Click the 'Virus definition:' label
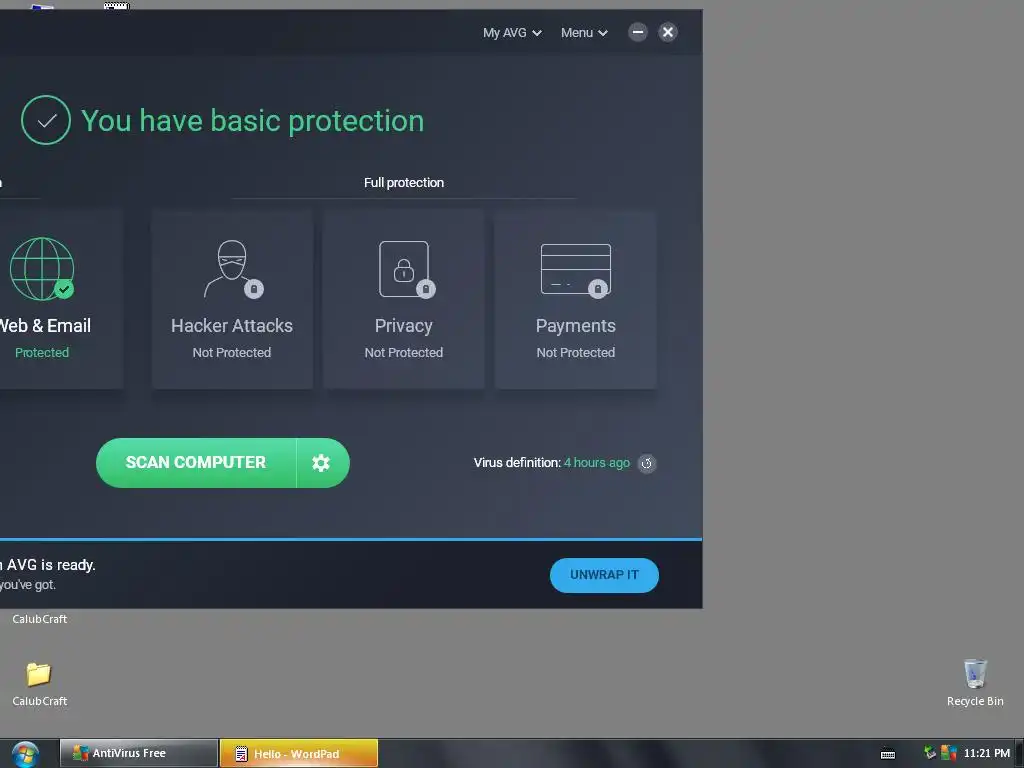This screenshot has height=768, width=1024. coord(517,462)
